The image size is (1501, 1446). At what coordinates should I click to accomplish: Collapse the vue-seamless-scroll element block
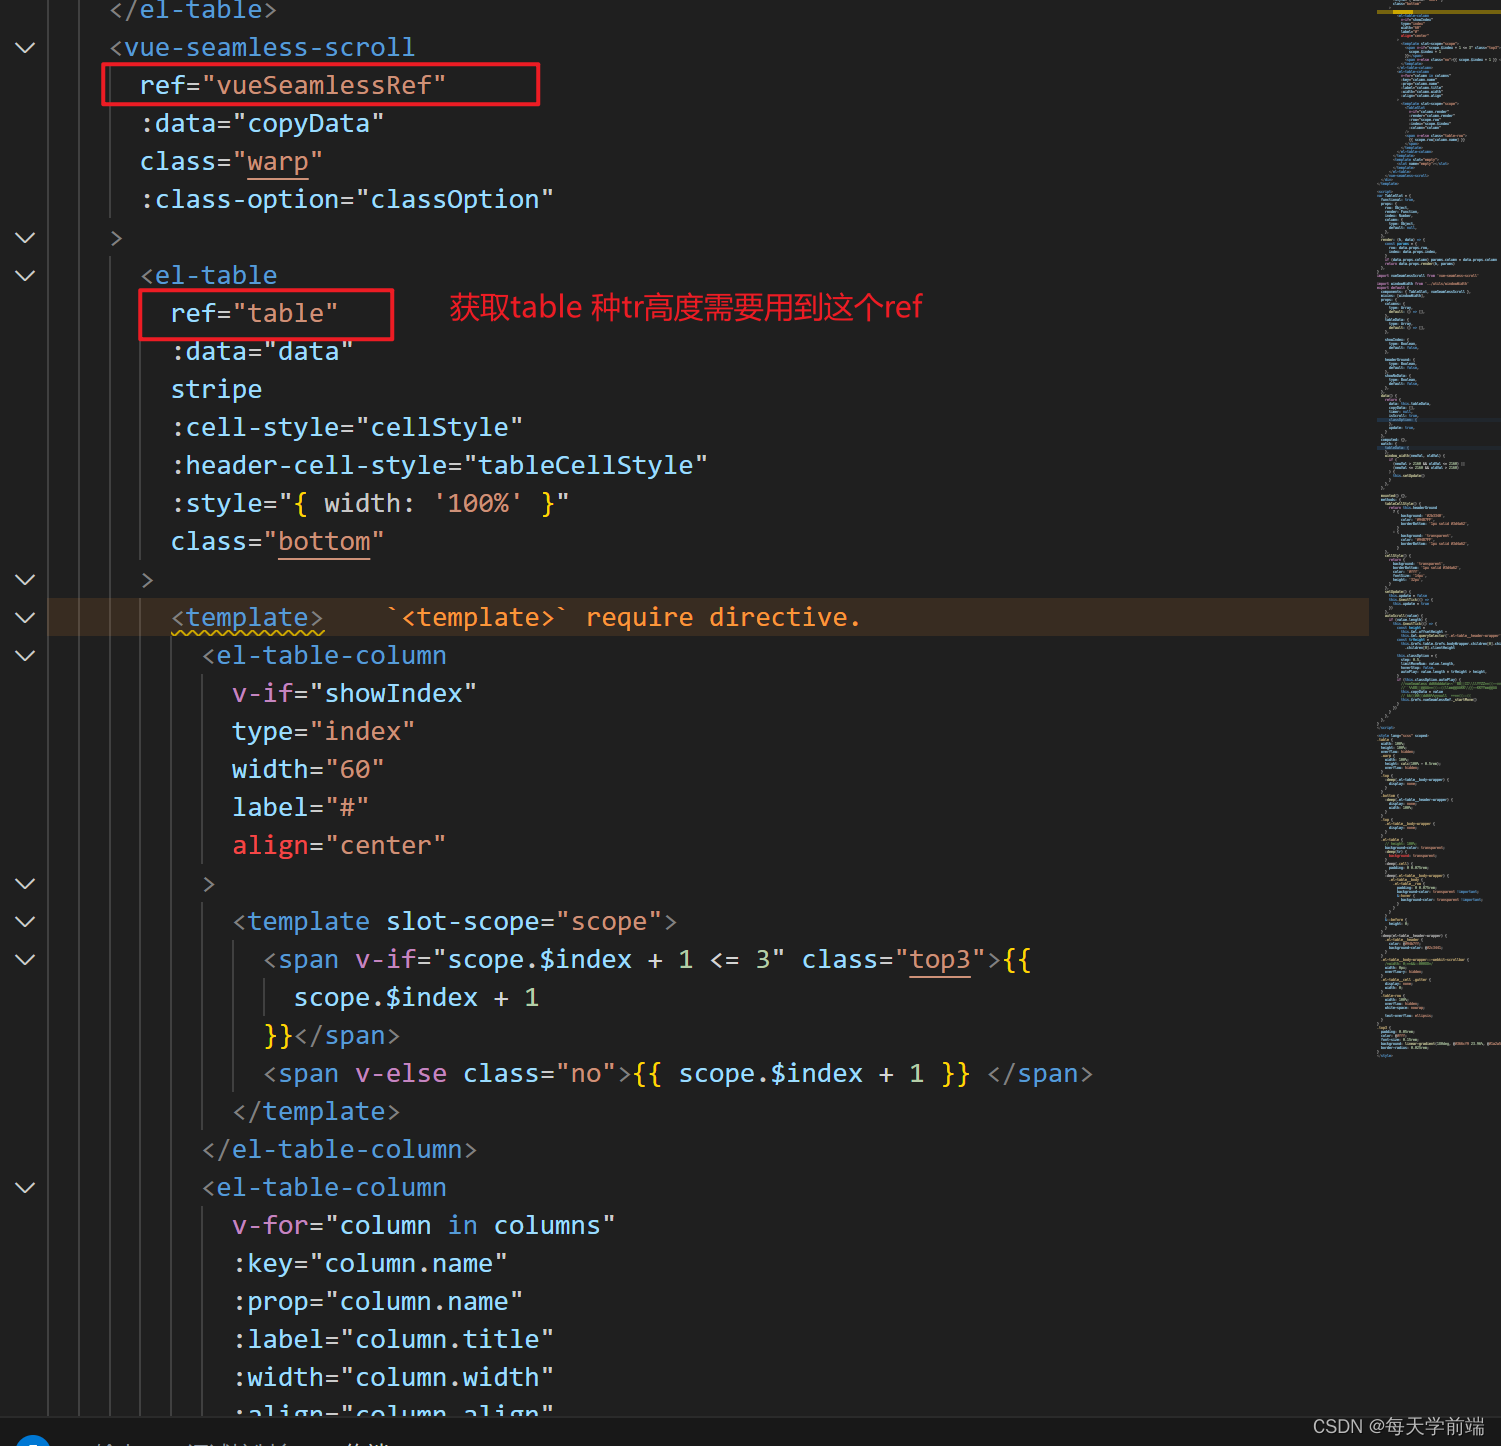coord(25,47)
